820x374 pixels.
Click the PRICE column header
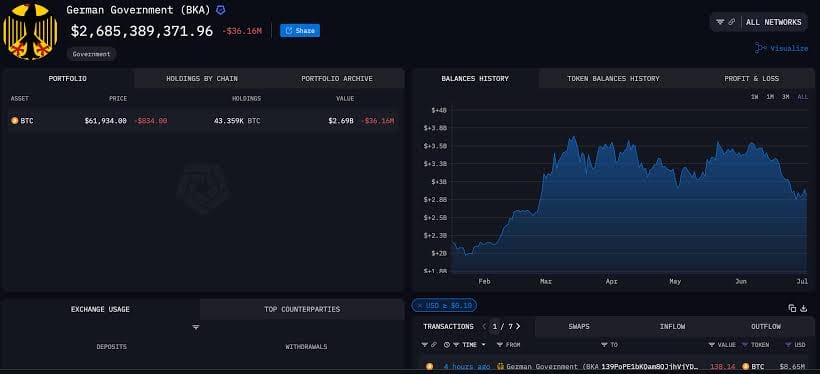point(118,99)
